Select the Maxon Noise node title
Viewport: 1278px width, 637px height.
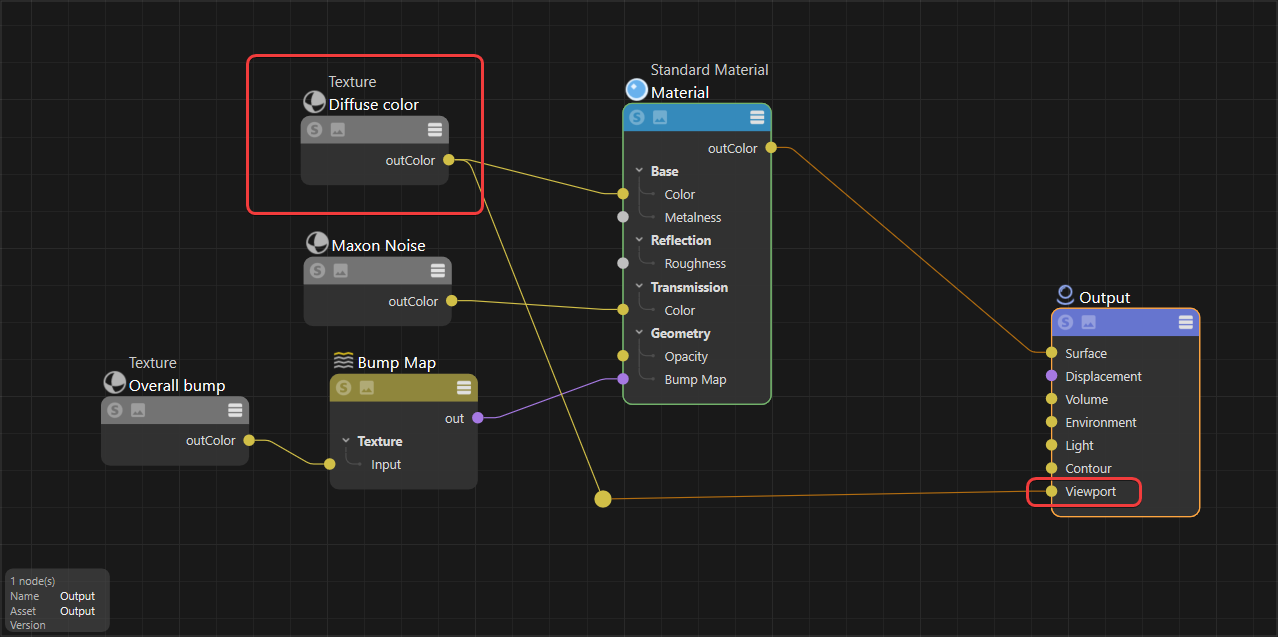click(x=378, y=246)
